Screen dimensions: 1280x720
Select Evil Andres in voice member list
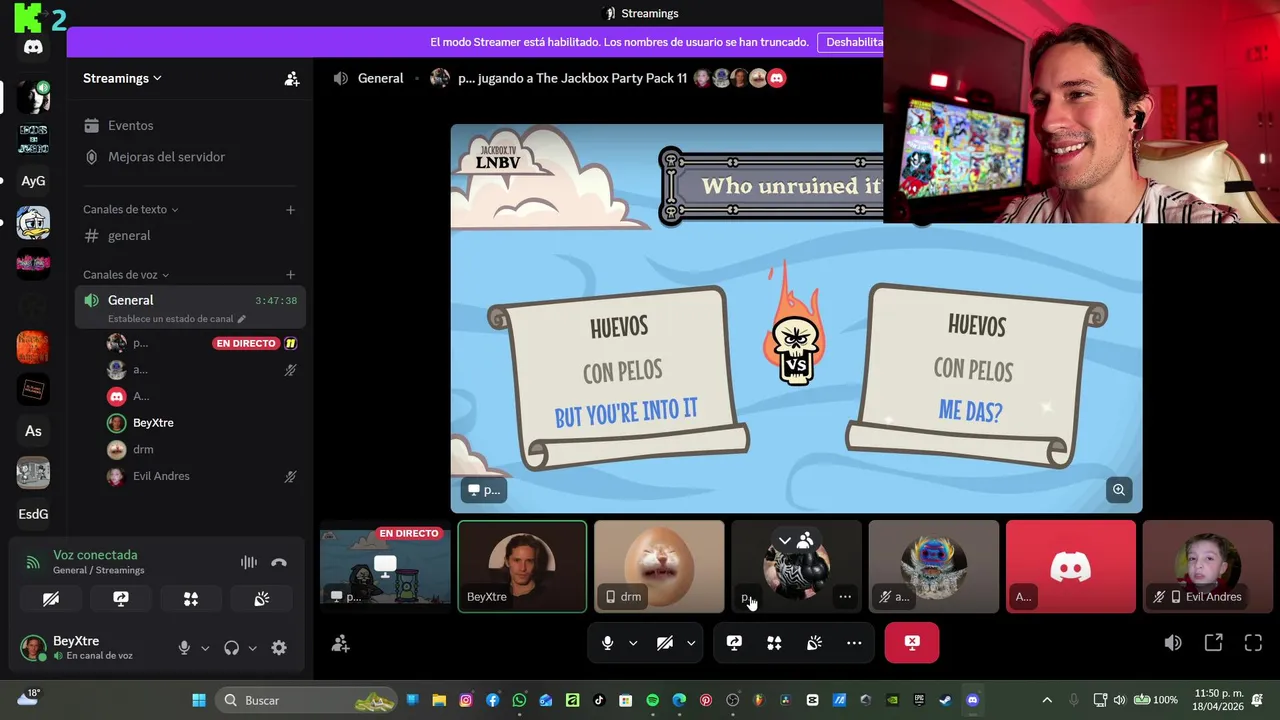click(x=201, y=477)
